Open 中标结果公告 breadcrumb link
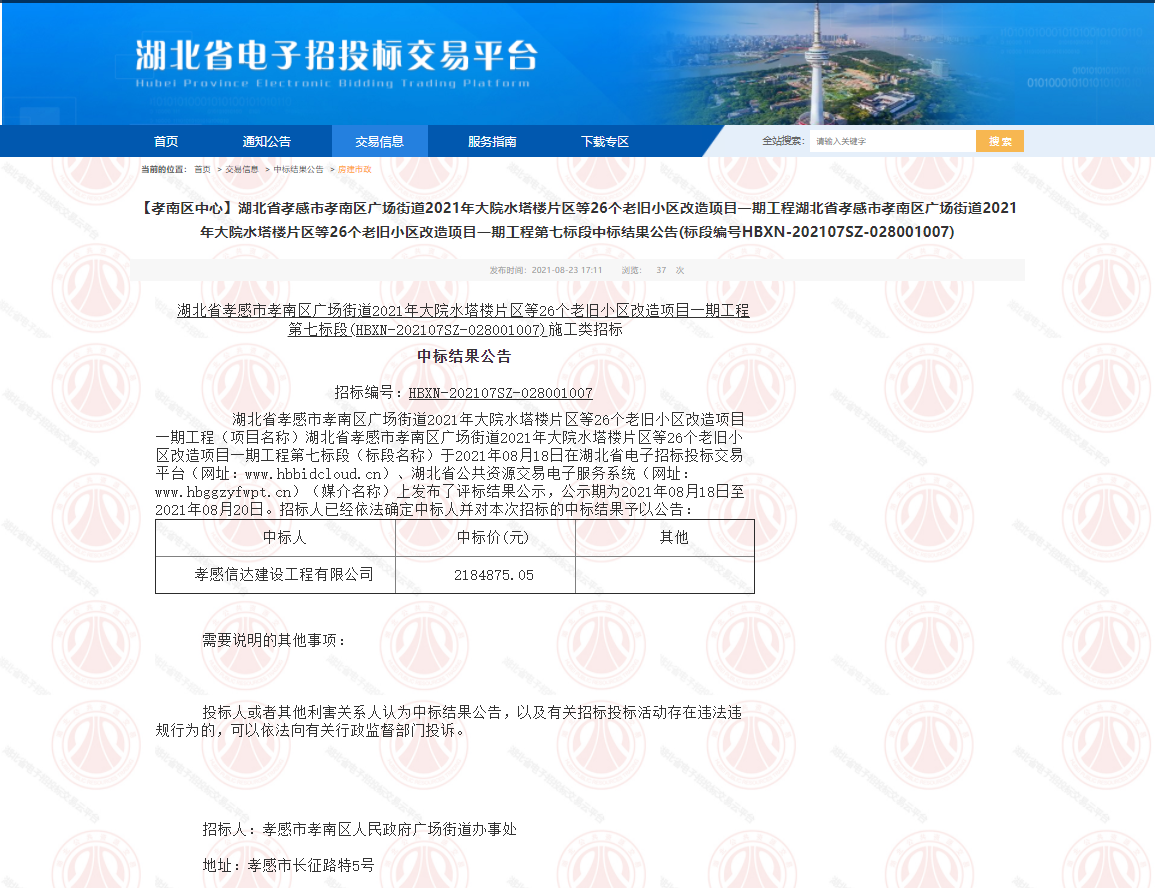The width and height of the screenshot is (1155, 888). 298,170
